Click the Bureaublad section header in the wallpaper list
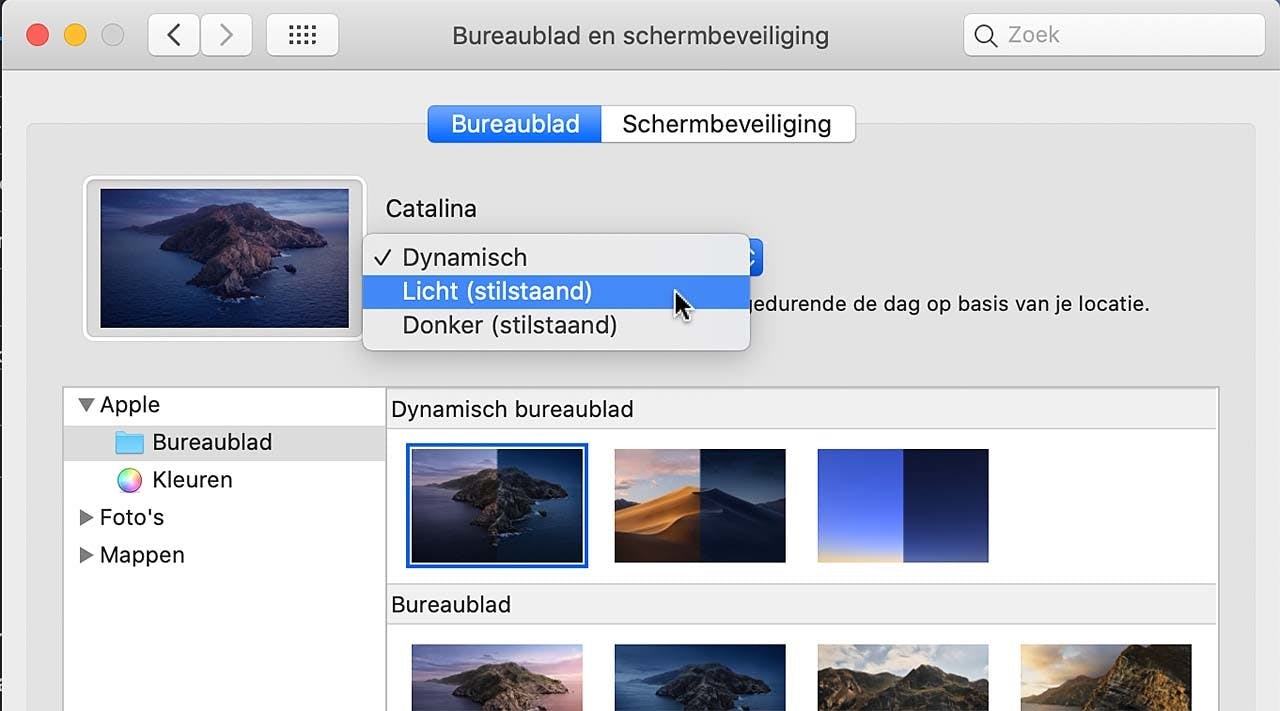This screenshot has height=711, width=1280. tap(451, 605)
